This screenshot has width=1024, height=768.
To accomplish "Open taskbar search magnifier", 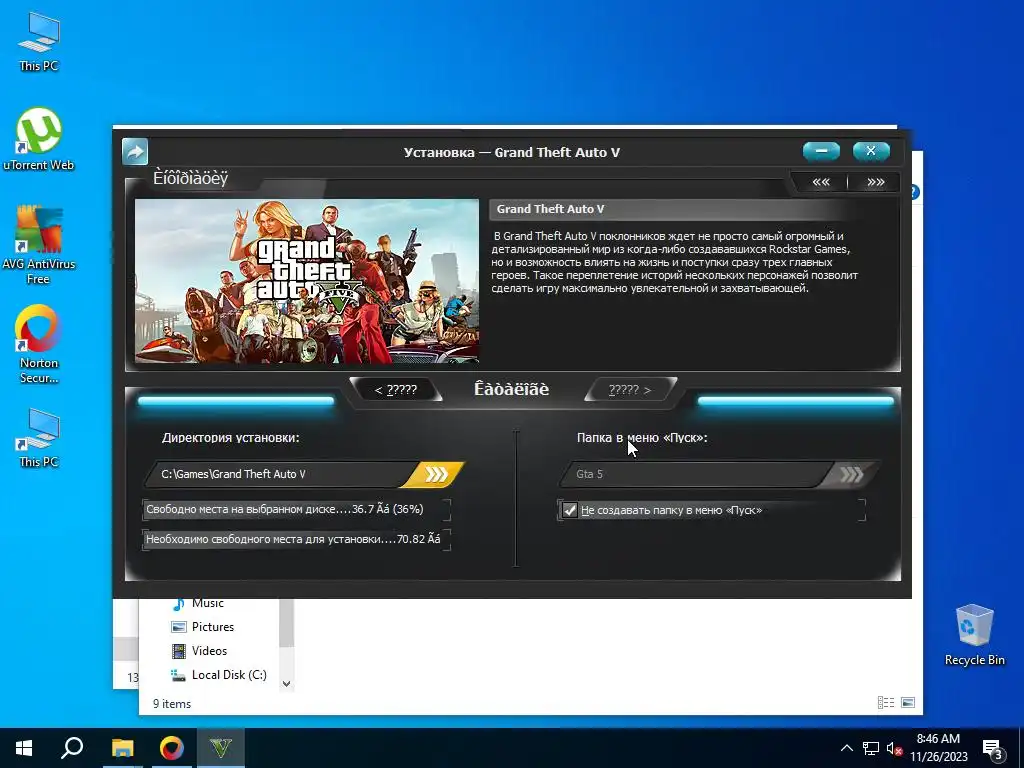I will [72, 748].
